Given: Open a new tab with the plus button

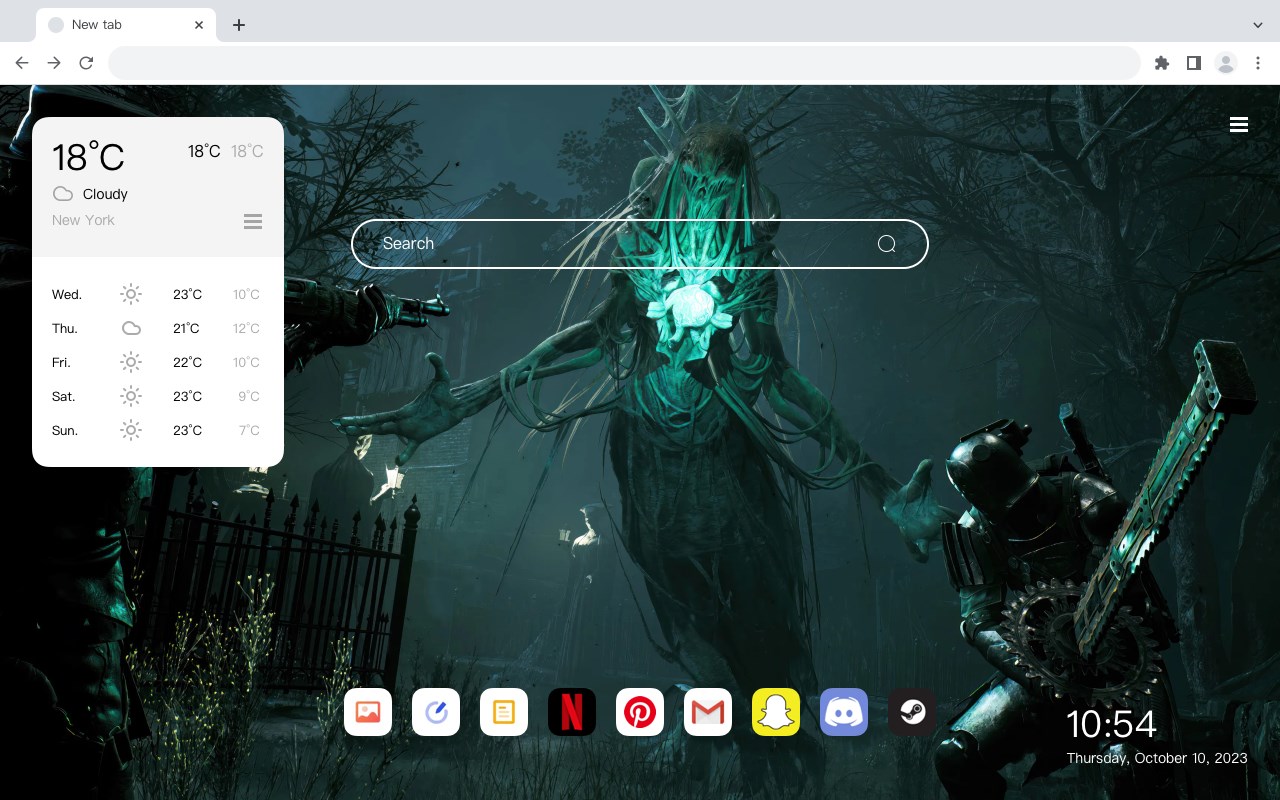Looking at the screenshot, I should pyautogui.click(x=239, y=24).
